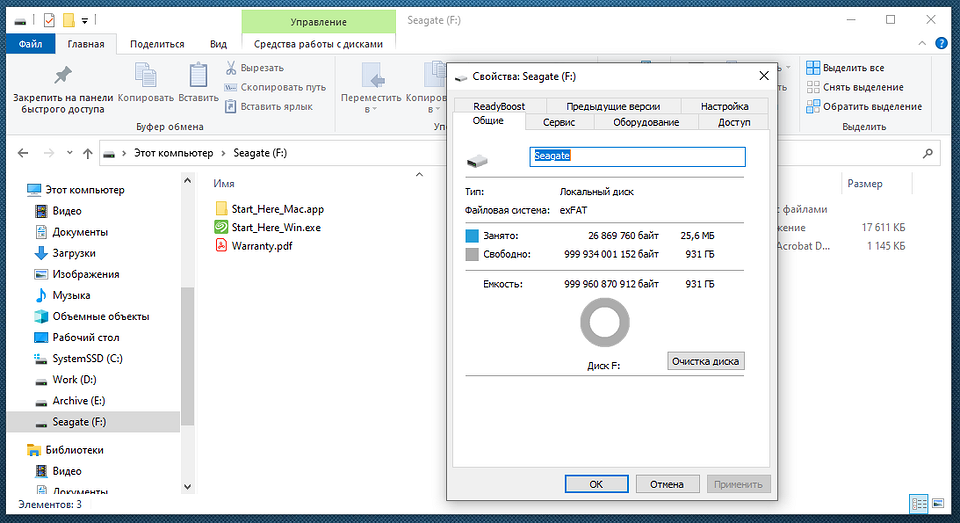The width and height of the screenshot is (960, 523).
Task: Select the Start_Here_Win.exe file
Action: coord(275,227)
